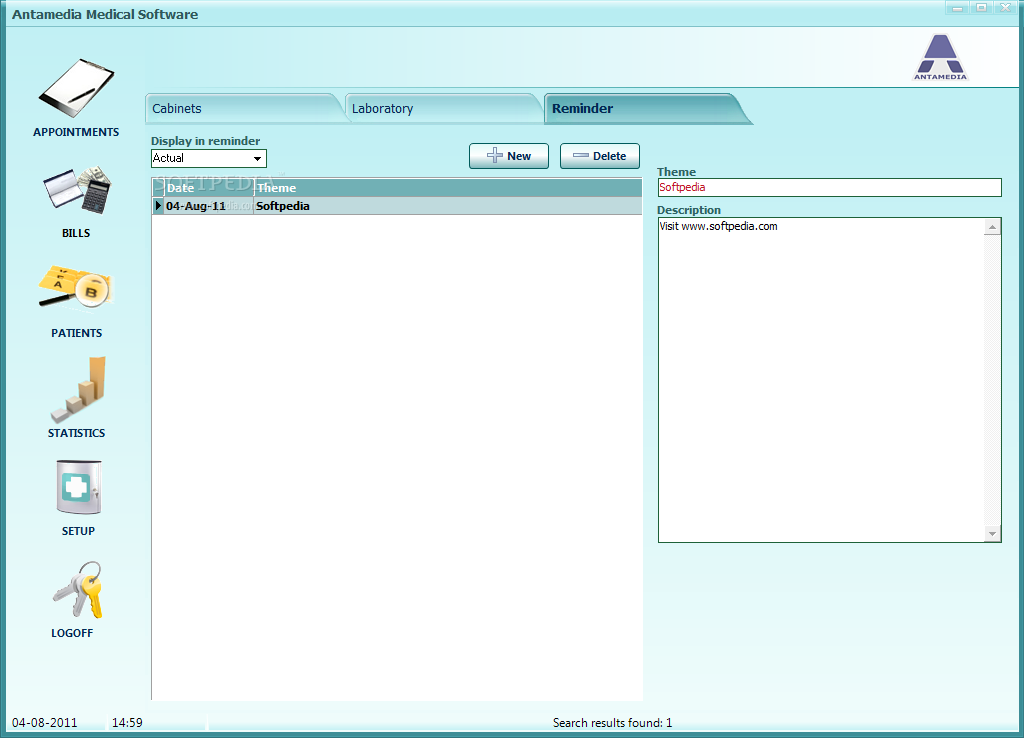Open the Display in reminder dropdown
1024x738 pixels.
pyautogui.click(x=208, y=158)
